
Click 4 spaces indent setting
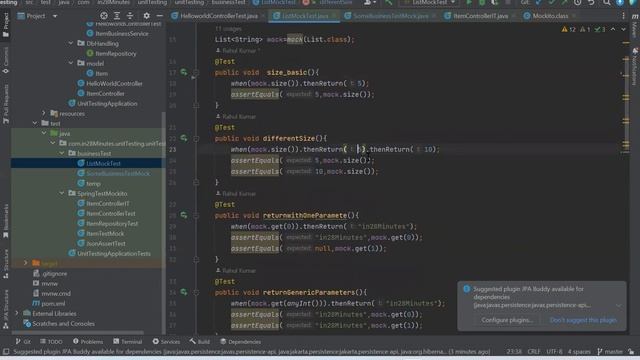579,351
